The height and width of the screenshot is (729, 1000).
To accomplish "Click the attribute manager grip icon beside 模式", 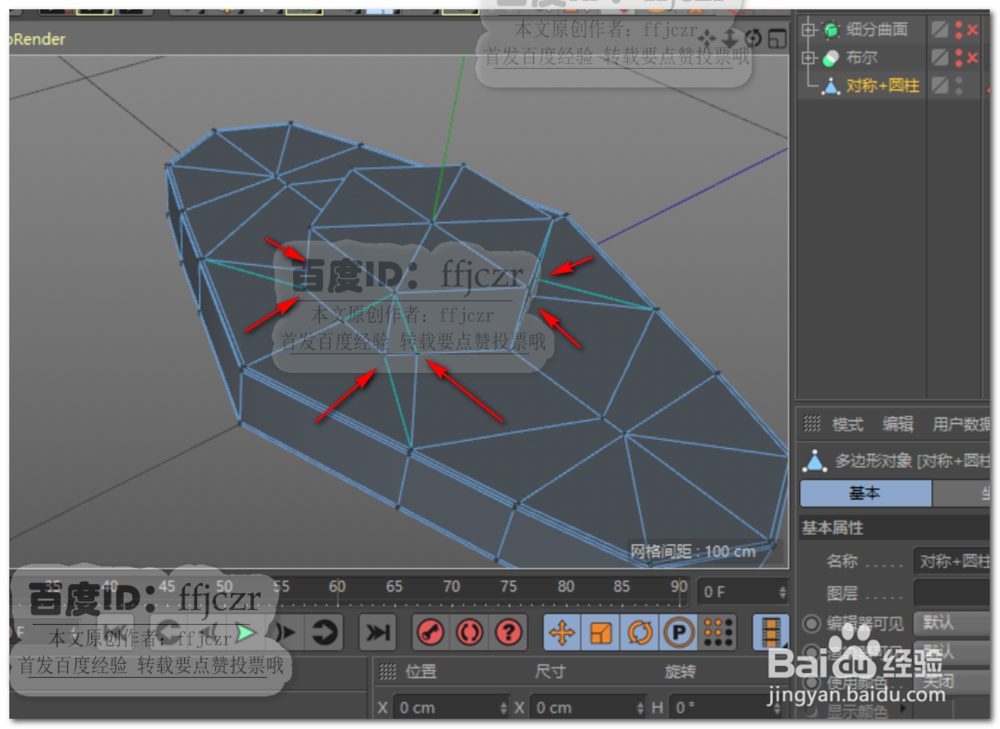I will [812, 423].
